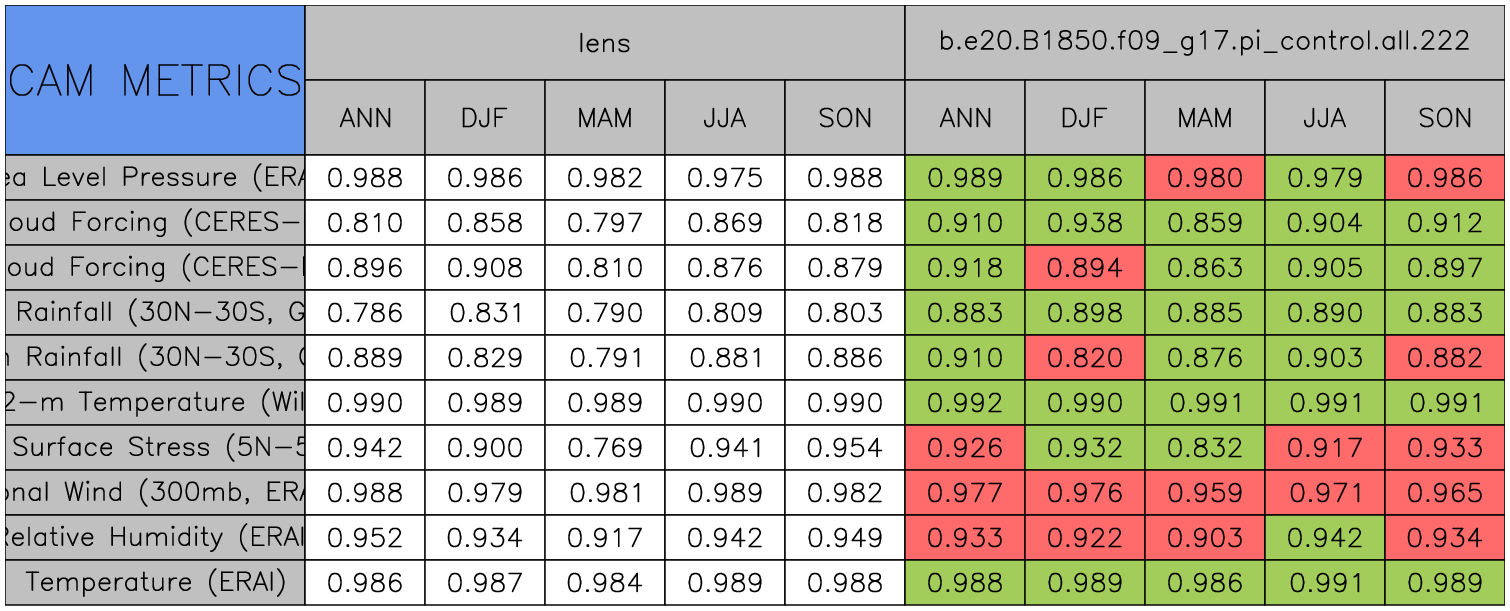Viewport: 1510px width, 611px height.
Task: Select the Surface Stress row label
Action: (155, 448)
